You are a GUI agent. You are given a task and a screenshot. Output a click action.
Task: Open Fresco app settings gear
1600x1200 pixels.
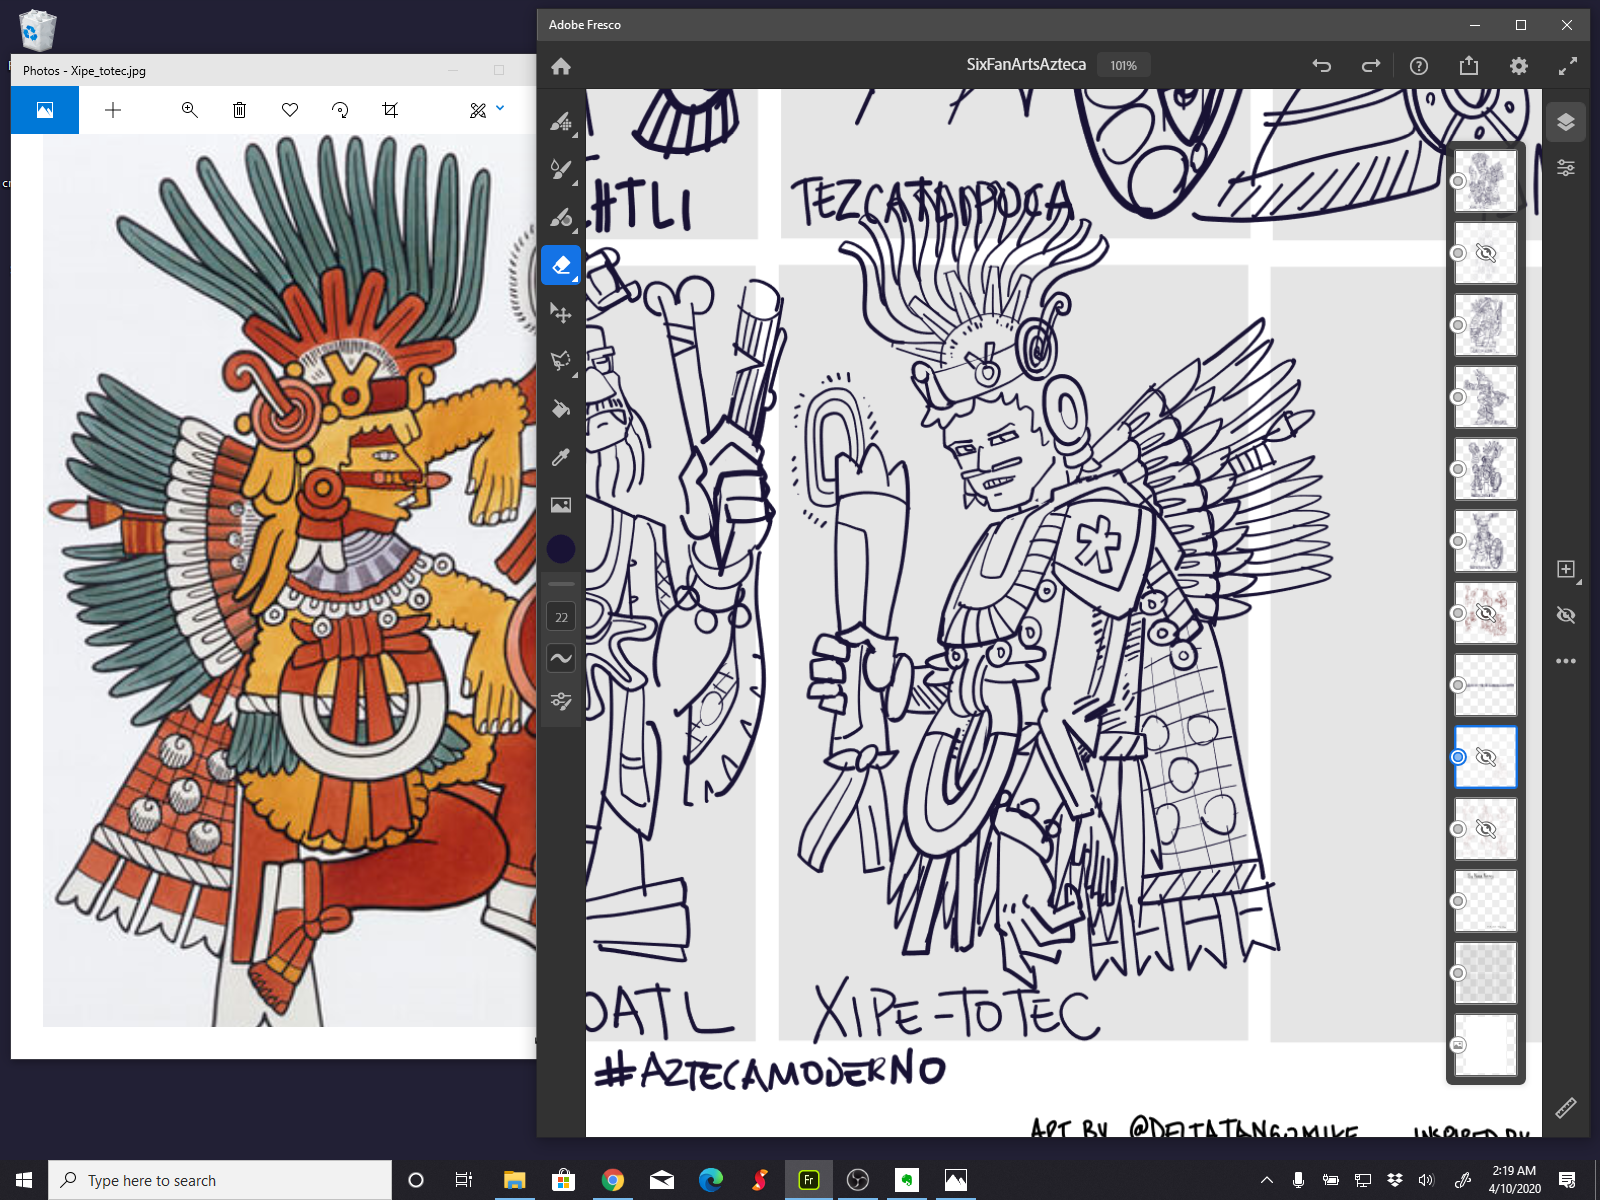tap(1519, 66)
